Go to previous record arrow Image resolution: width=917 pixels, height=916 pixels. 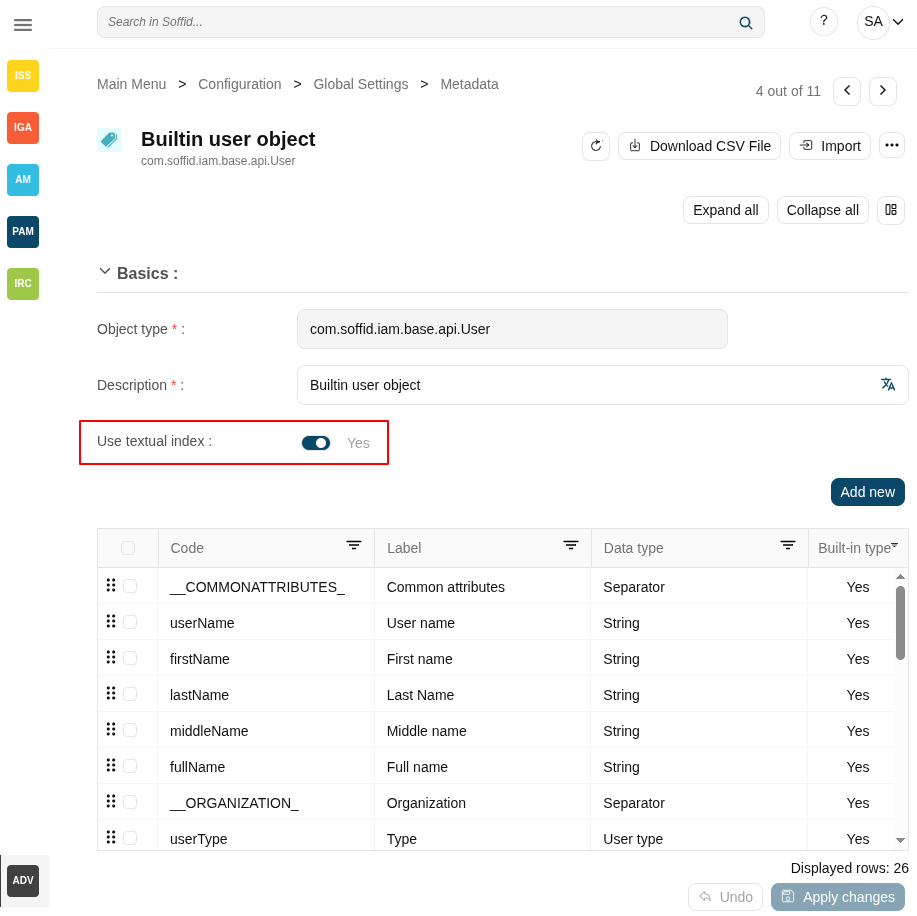coord(846,91)
